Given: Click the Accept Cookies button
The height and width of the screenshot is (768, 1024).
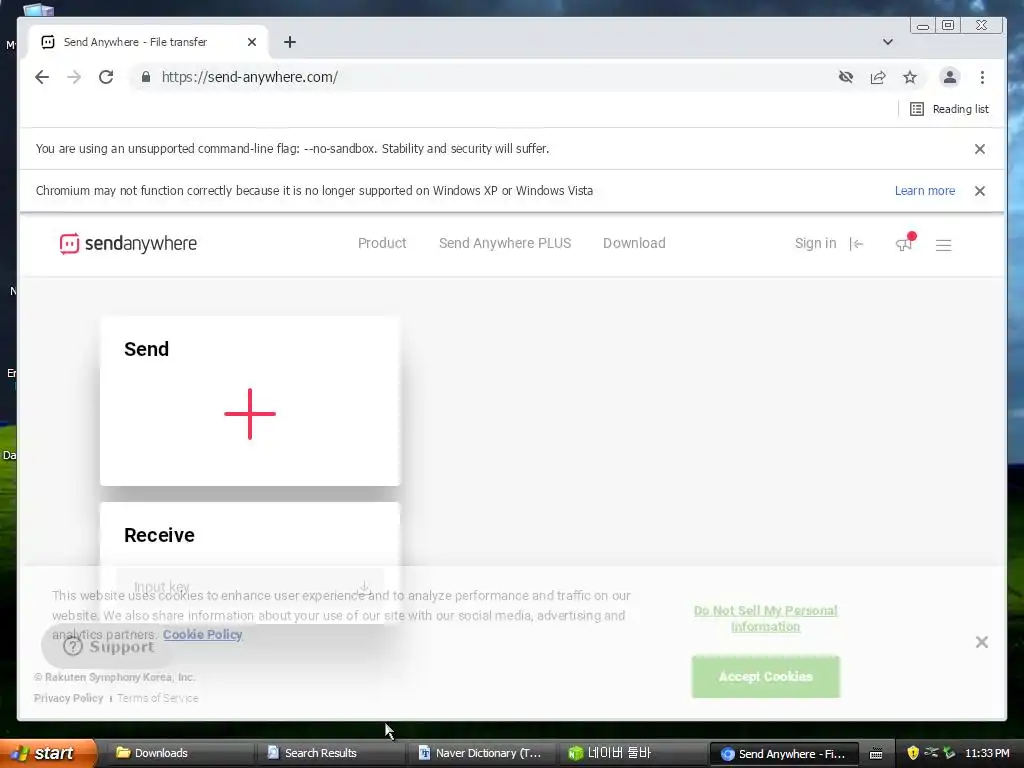Looking at the screenshot, I should click(x=765, y=677).
